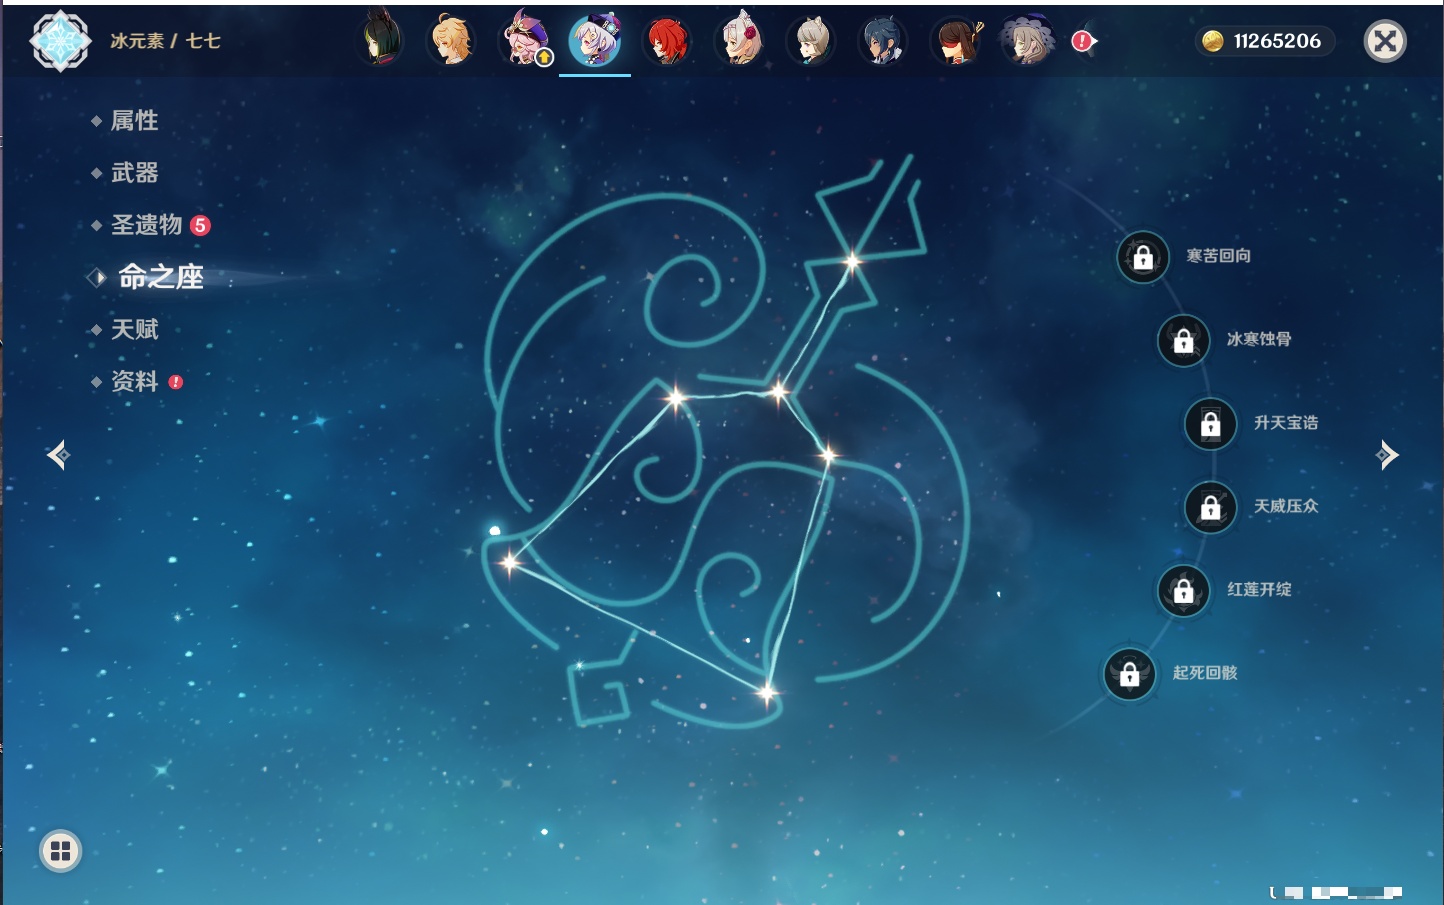Open the 武器 weapon menu
Viewport: 1444px width, 905px height.
134,173
